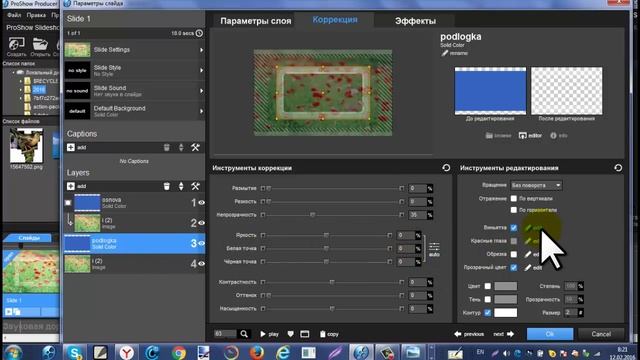Switch to Эффекты tab
640x360 pixels.
(x=415, y=21)
